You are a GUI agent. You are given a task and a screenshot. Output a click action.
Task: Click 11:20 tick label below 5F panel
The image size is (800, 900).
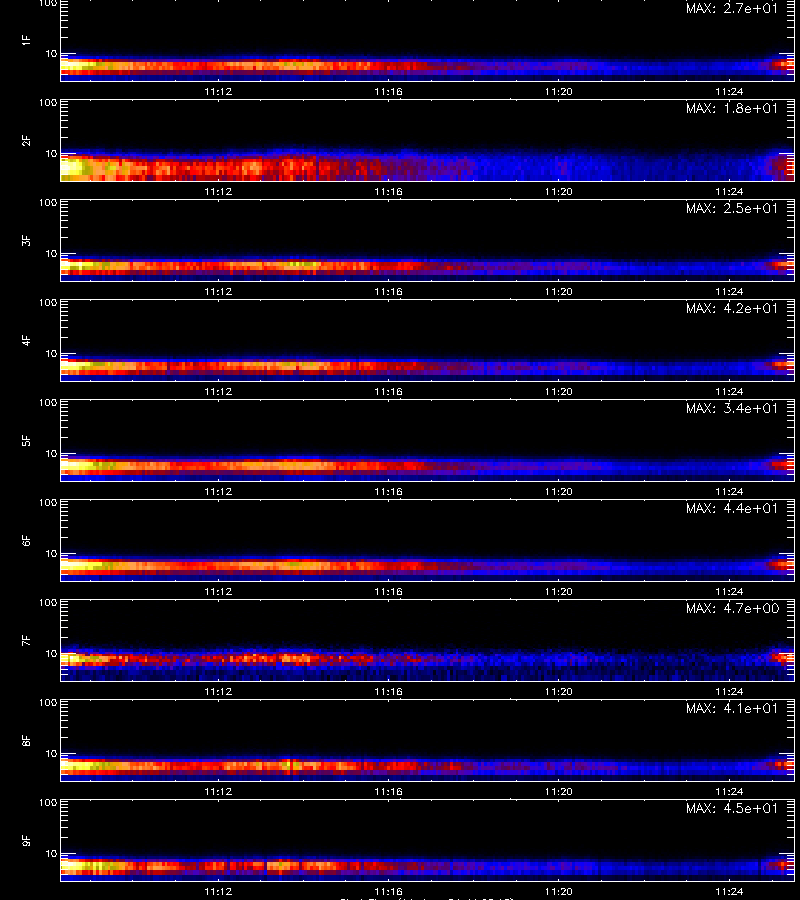pyautogui.click(x=558, y=491)
